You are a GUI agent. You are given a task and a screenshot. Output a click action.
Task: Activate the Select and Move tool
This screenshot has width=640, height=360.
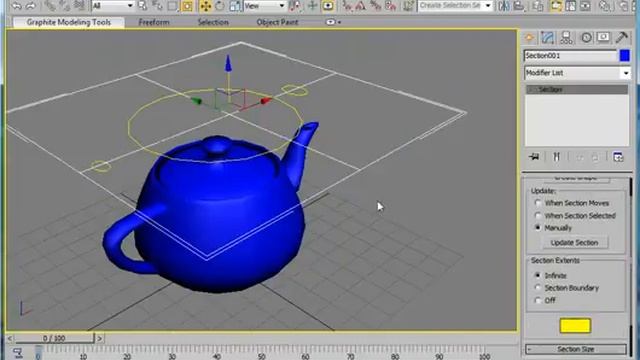206,6
